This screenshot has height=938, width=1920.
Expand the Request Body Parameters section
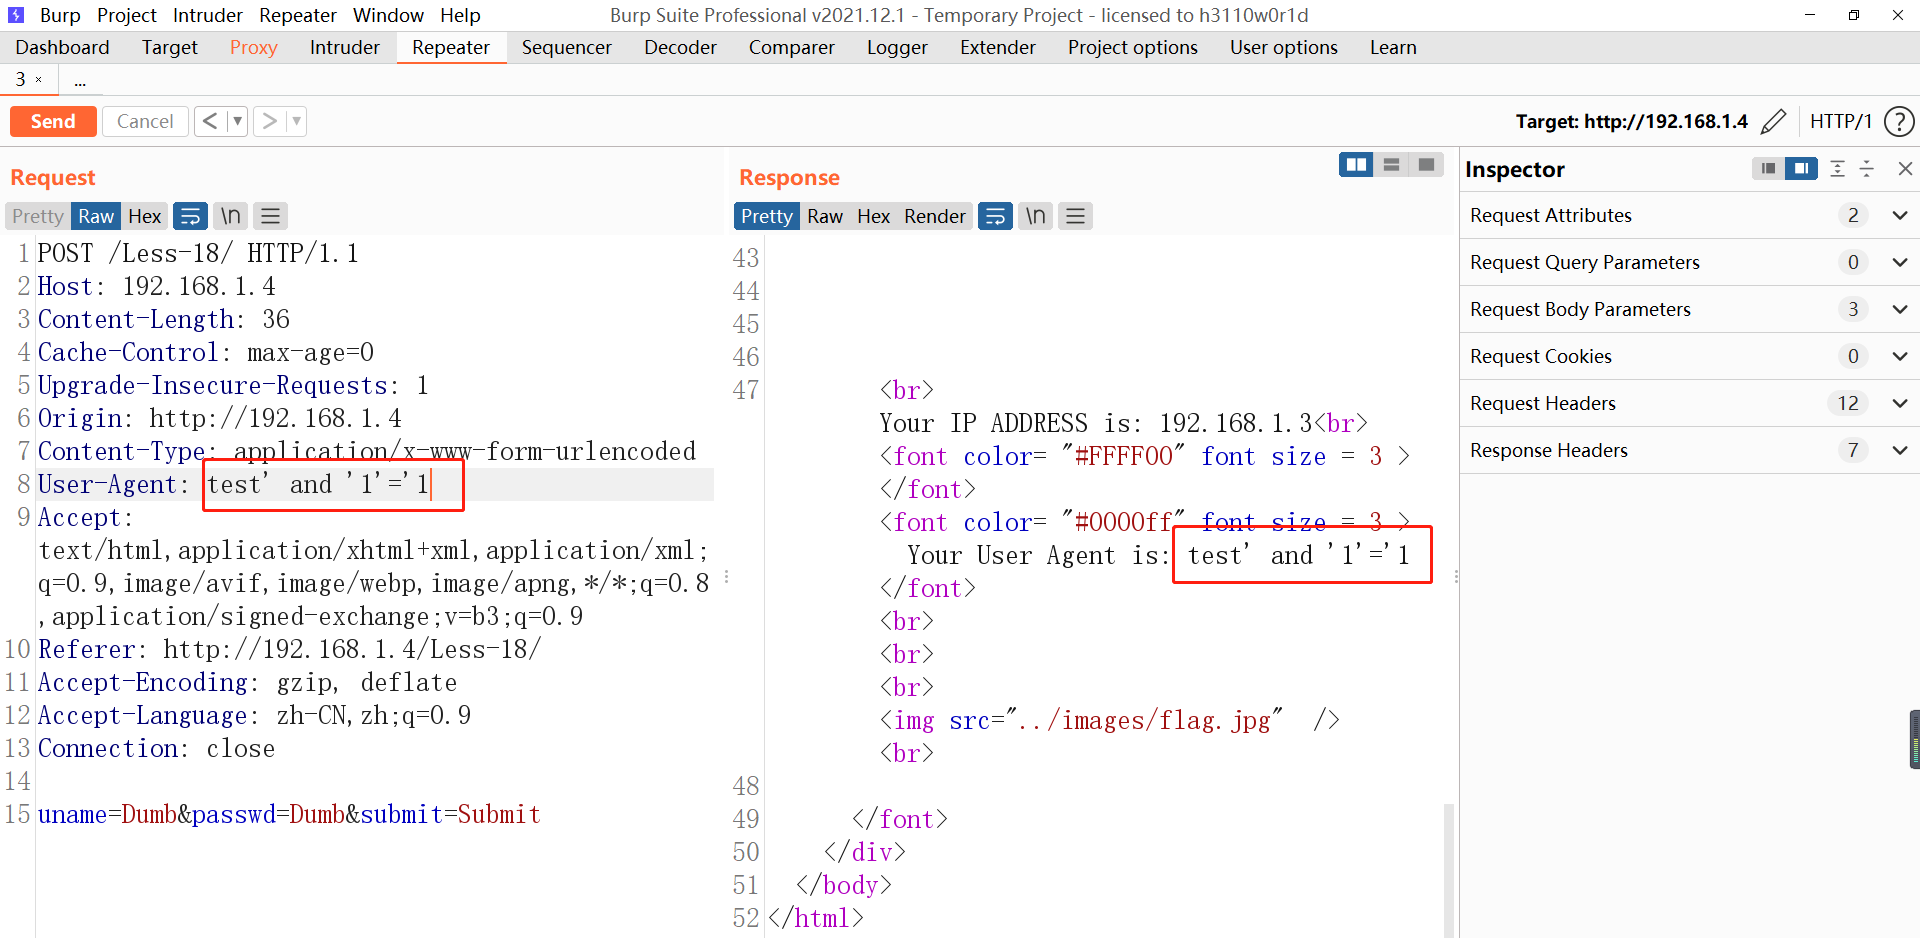pos(1900,309)
